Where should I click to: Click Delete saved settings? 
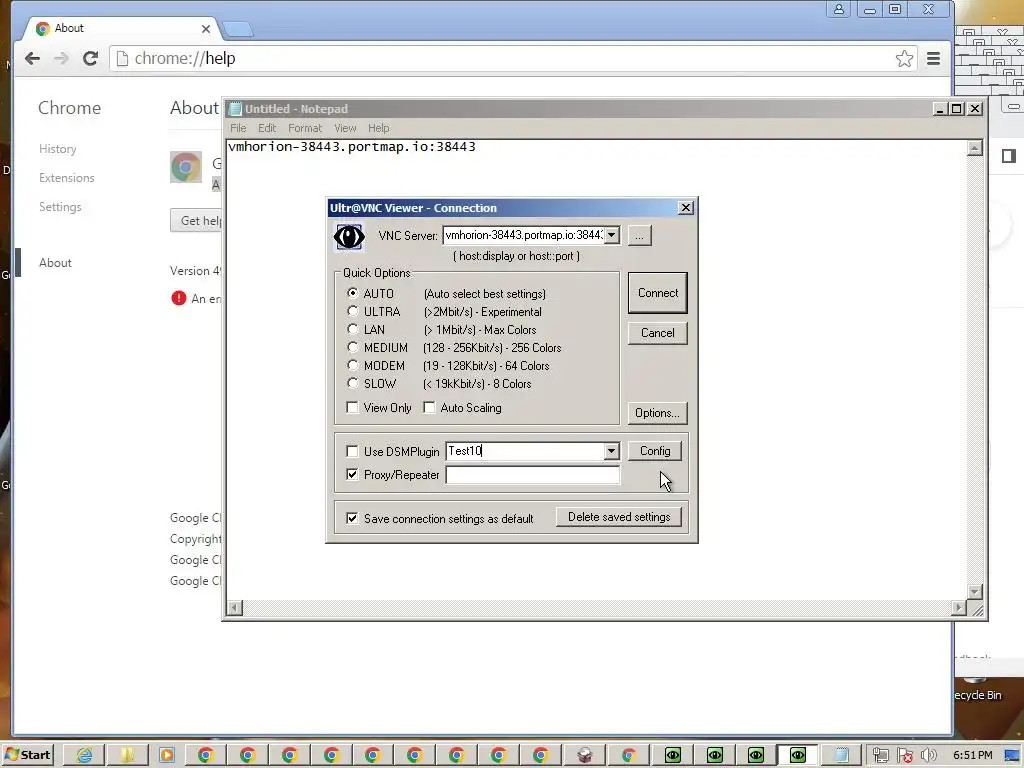[x=619, y=517]
